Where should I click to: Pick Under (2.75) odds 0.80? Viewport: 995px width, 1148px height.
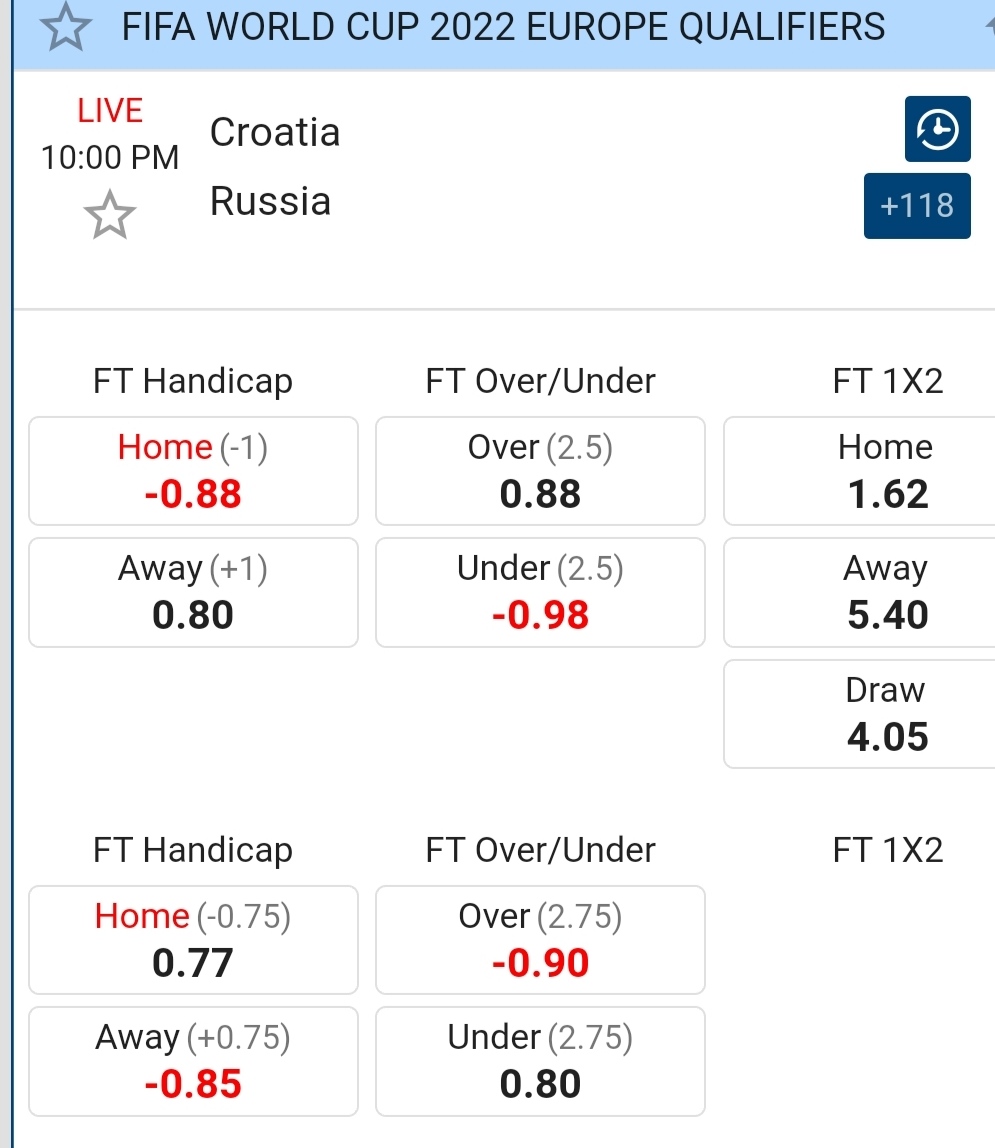540,1061
